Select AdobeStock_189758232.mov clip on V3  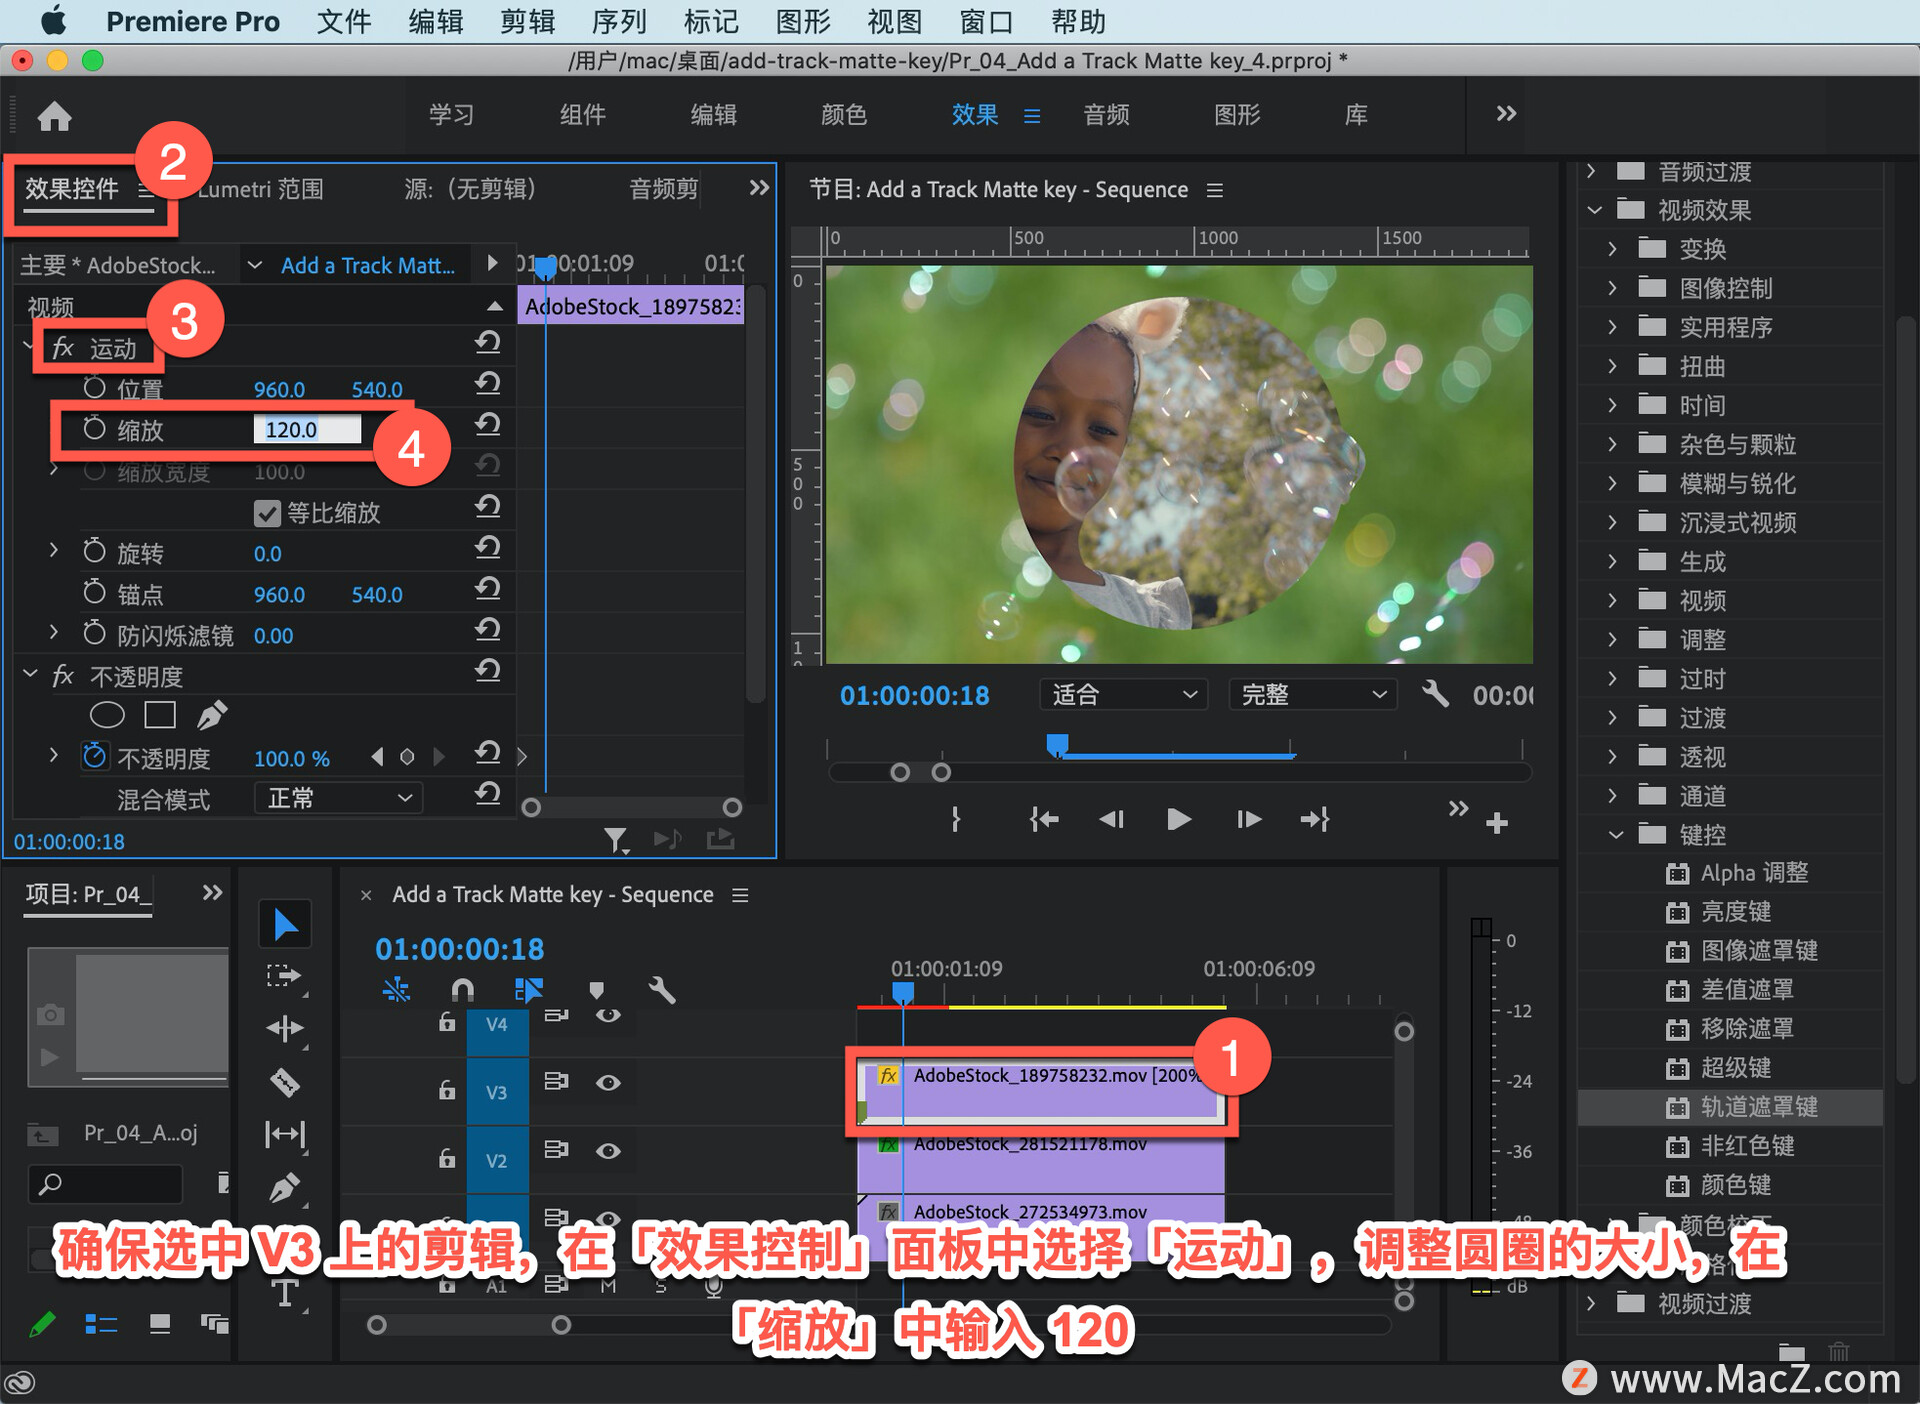1040,1091
